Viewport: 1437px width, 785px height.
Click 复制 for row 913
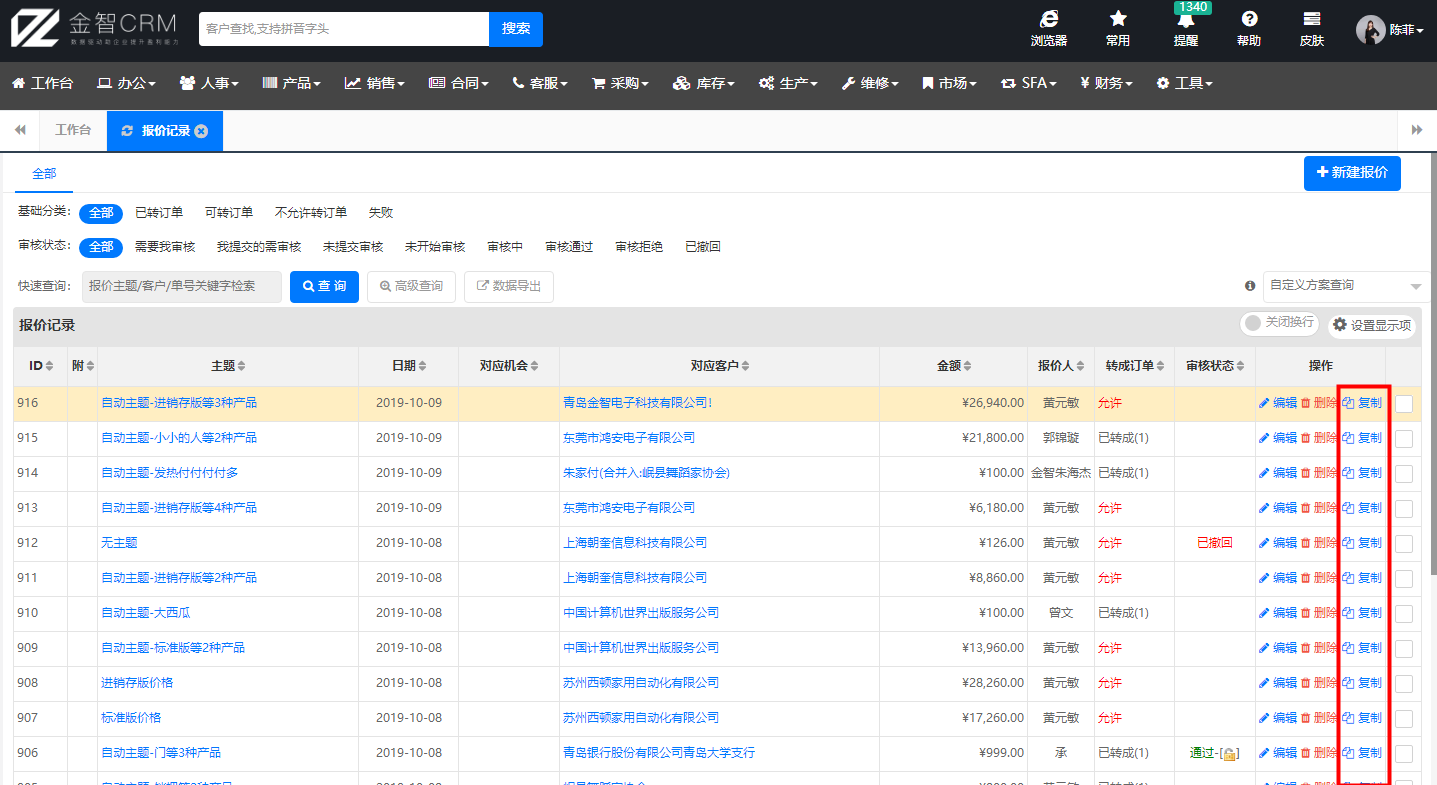1362,508
